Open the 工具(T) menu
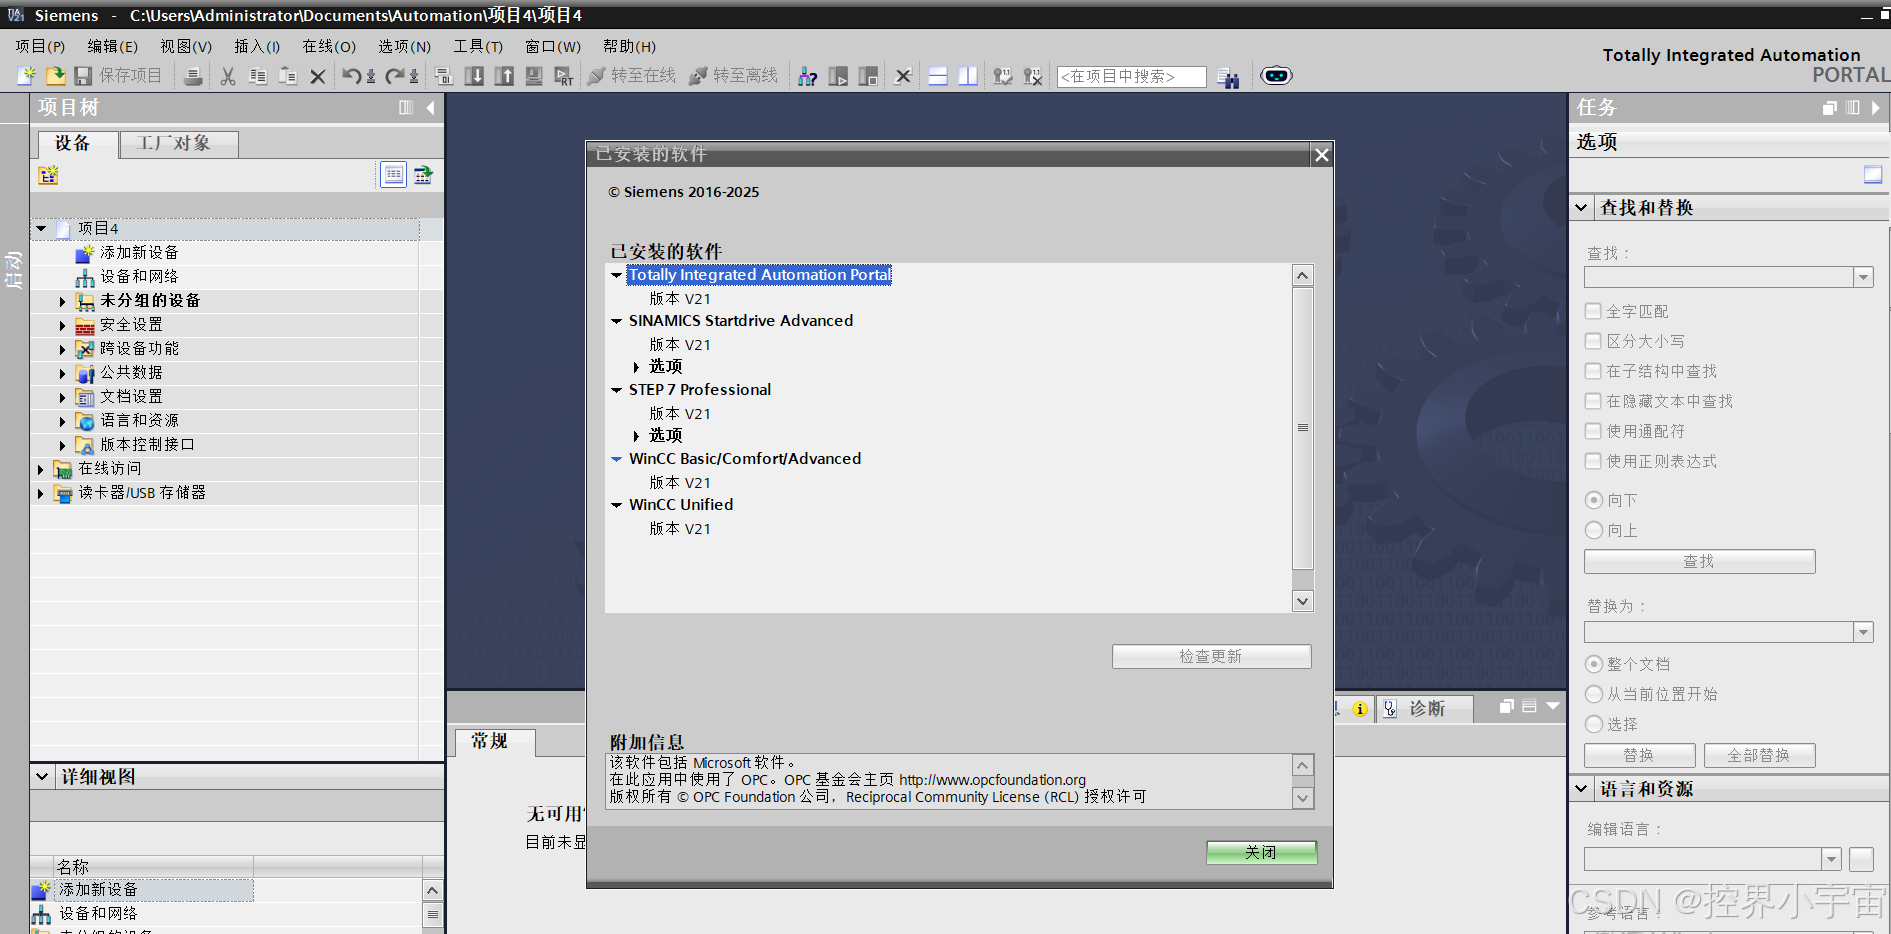The width and height of the screenshot is (1891, 934). click(x=478, y=46)
